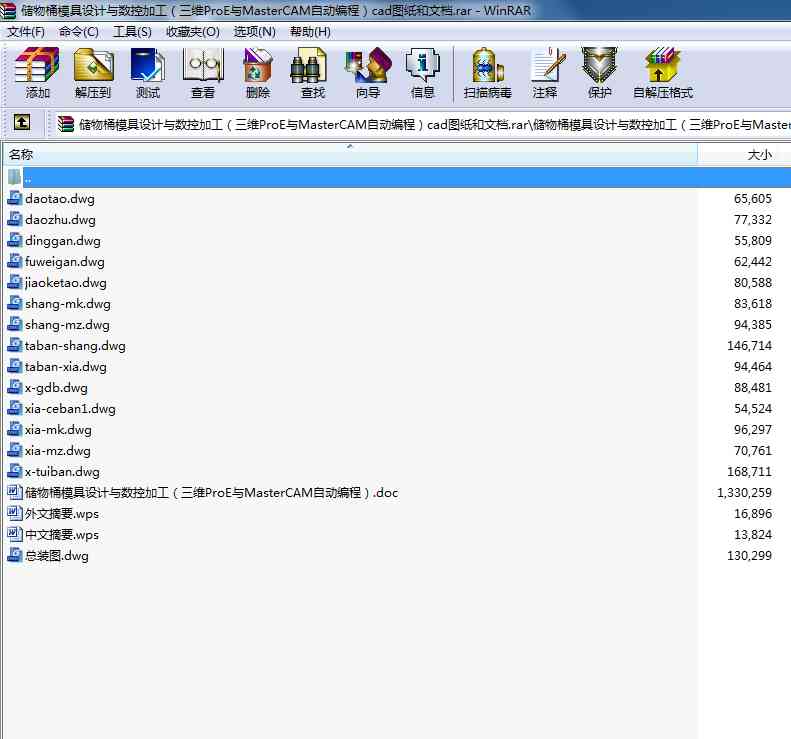Viewport: 791px width, 739px height.
Task: Click size value 65,605
Action: click(x=753, y=199)
